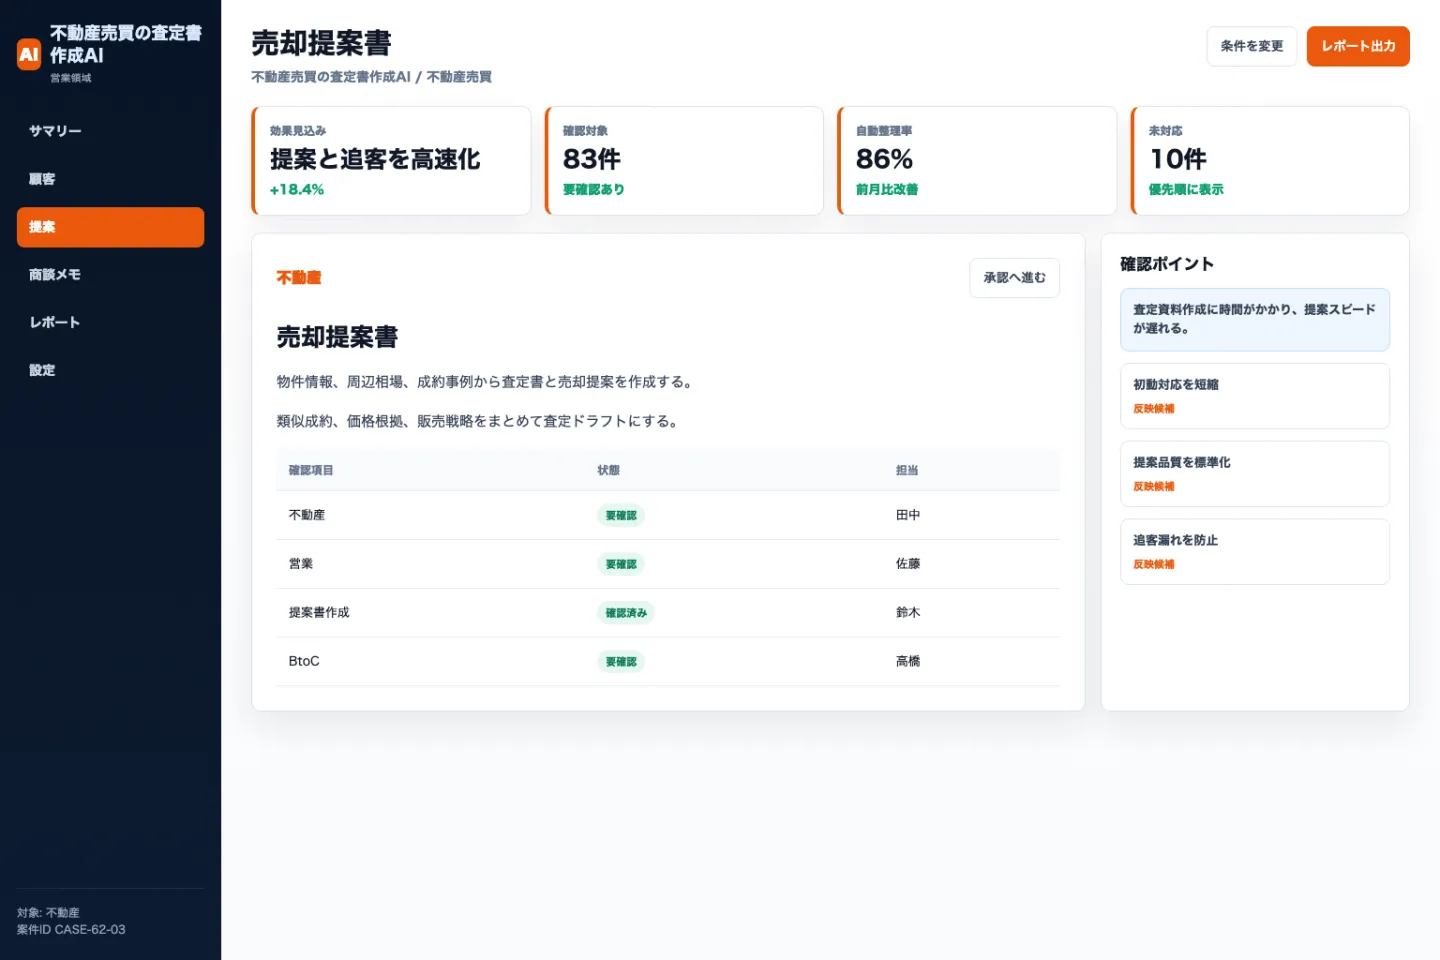This screenshot has width=1440, height=960.
Task: Click the 自動整理率 86% card
Action: [977, 161]
